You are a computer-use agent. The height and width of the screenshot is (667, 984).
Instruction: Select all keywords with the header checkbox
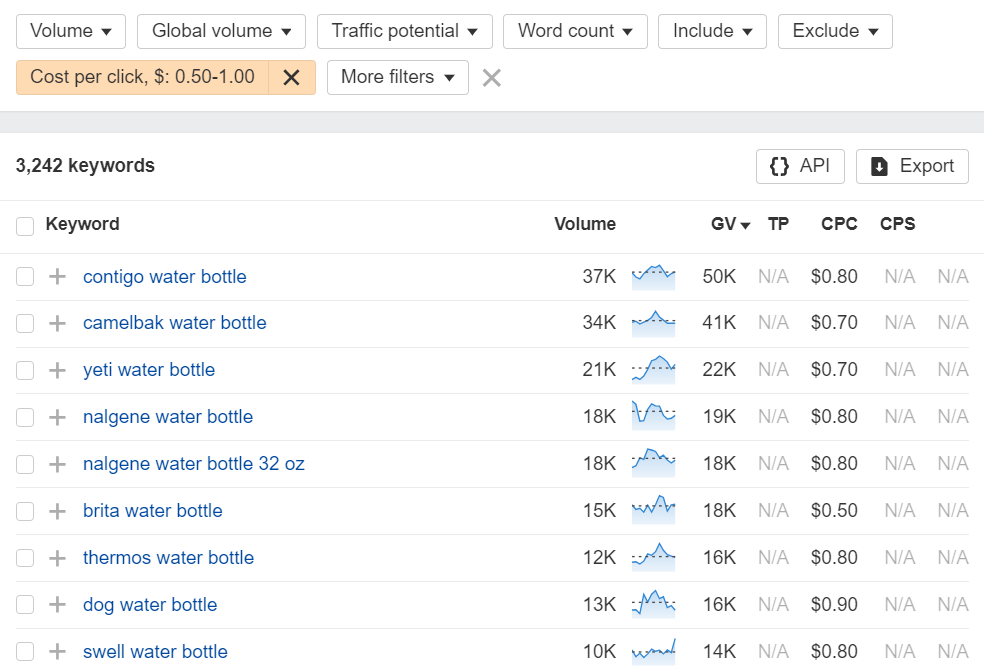click(25, 227)
